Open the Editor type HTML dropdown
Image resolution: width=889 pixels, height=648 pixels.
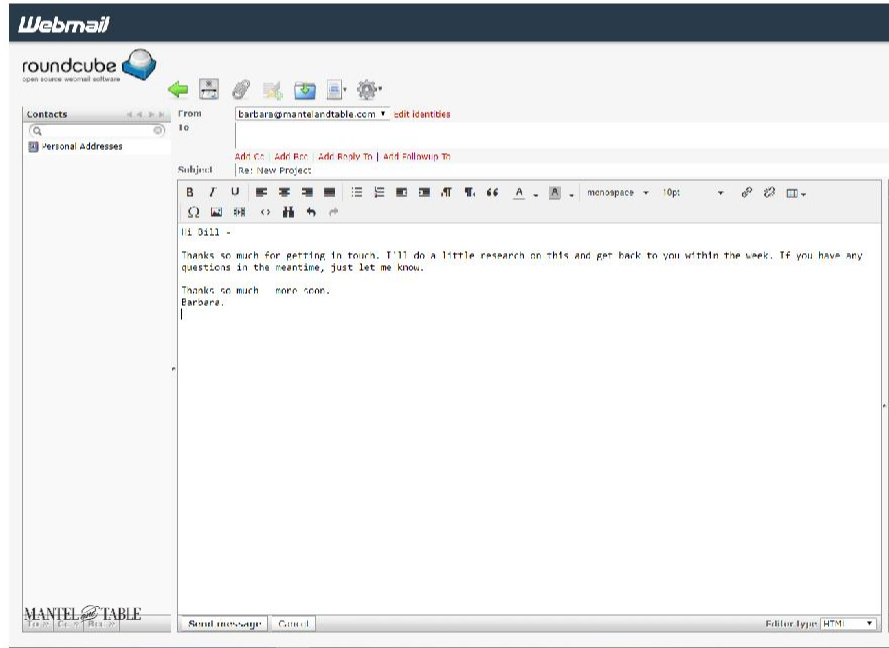(x=848, y=624)
